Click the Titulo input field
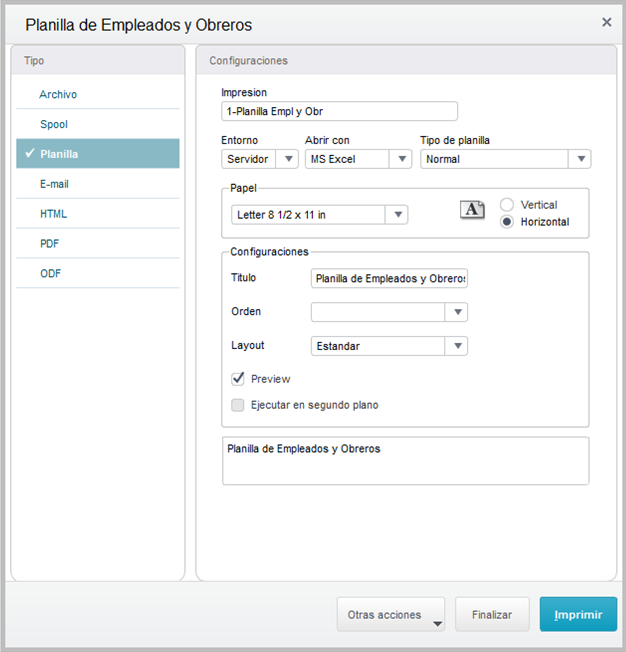This screenshot has height=652, width=626. pyautogui.click(x=390, y=279)
